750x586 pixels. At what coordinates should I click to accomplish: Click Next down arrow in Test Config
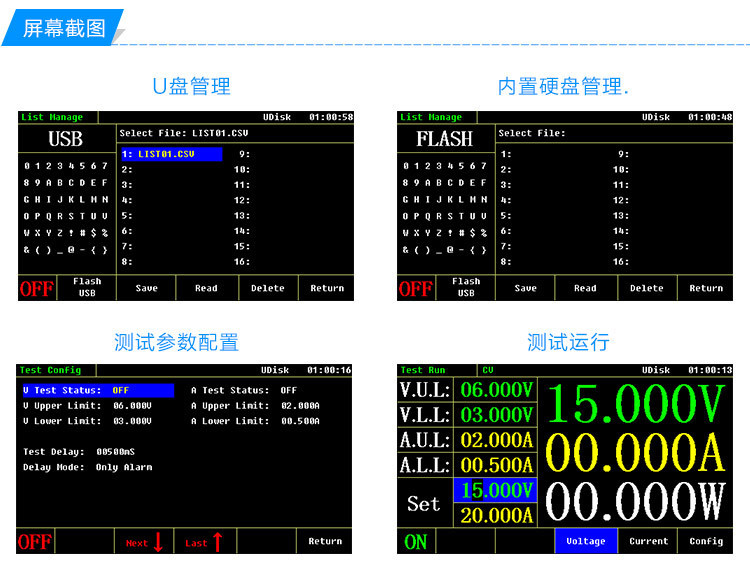[144, 542]
